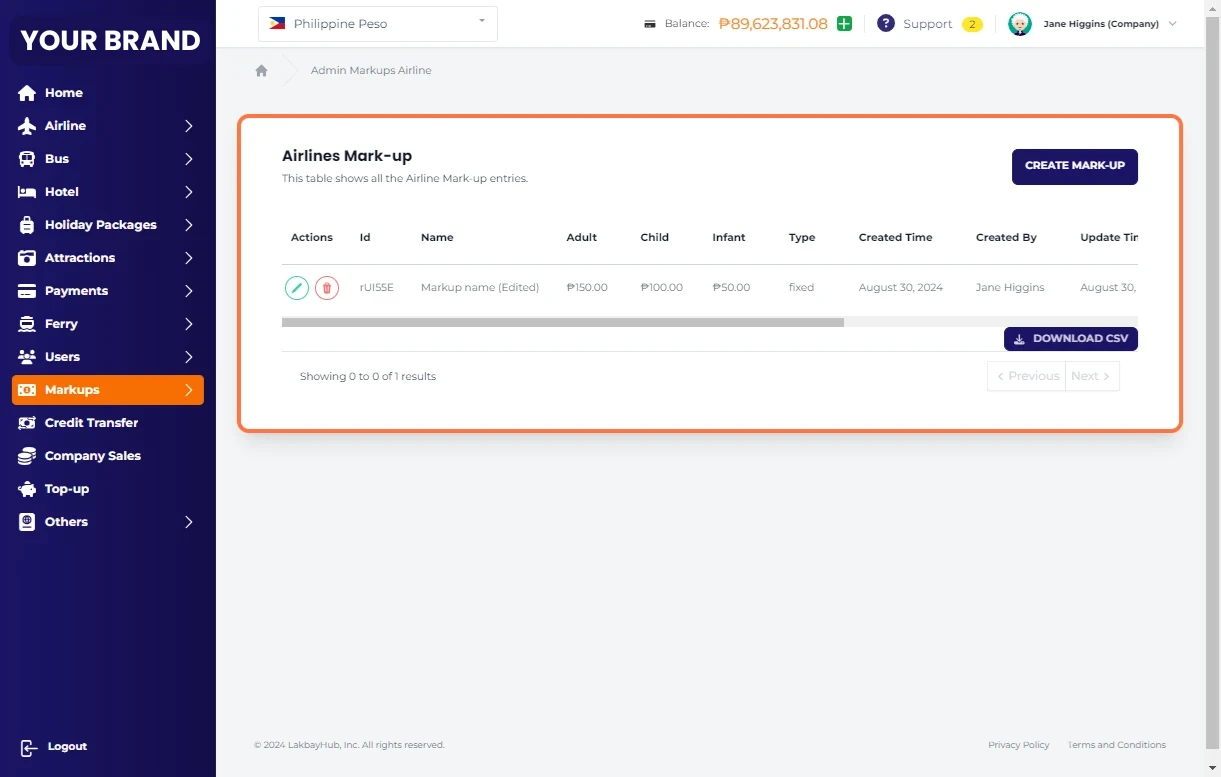This screenshot has width=1221, height=777.
Task: Expand the Airline sidebar submenu
Action: [x=188, y=126]
